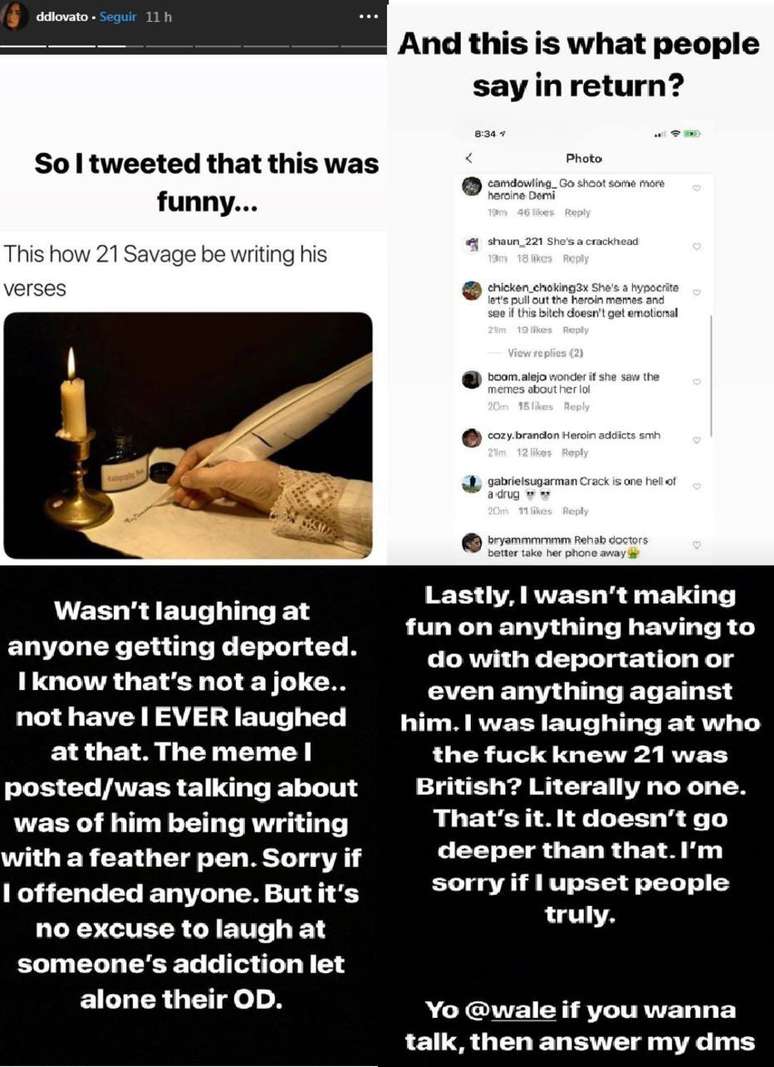774x1067 pixels.
Task: Toggle the heart on boom.alejo's comment
Action: point(697,378)
